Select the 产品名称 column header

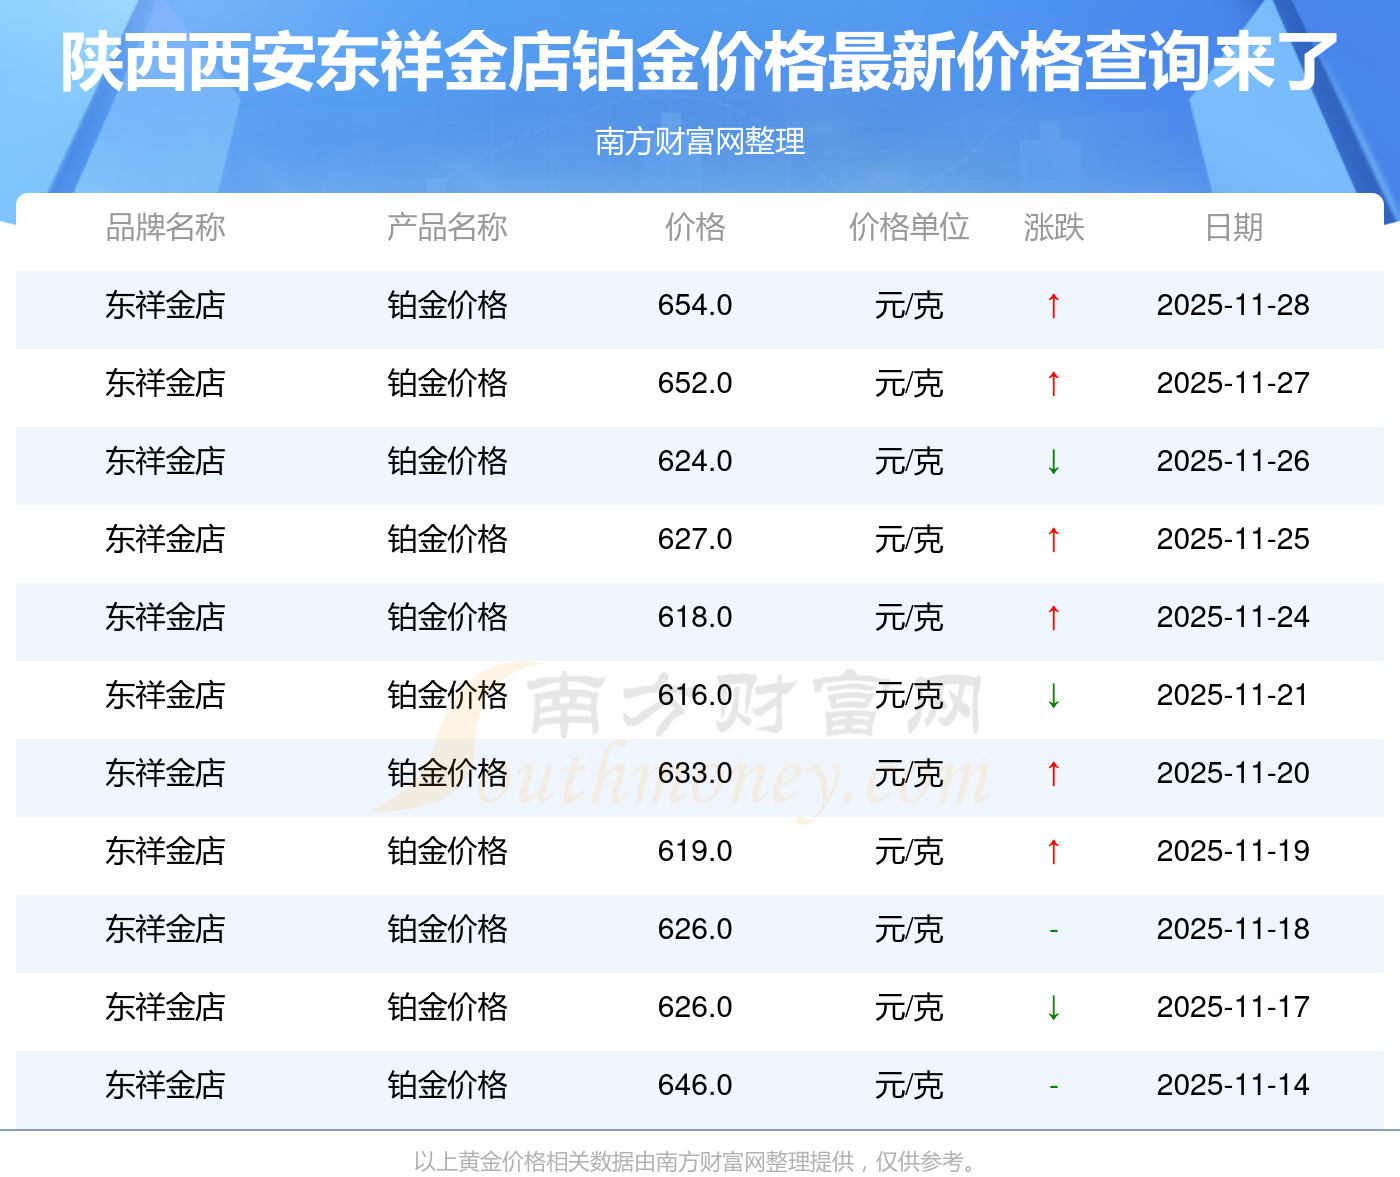point(447,228)
